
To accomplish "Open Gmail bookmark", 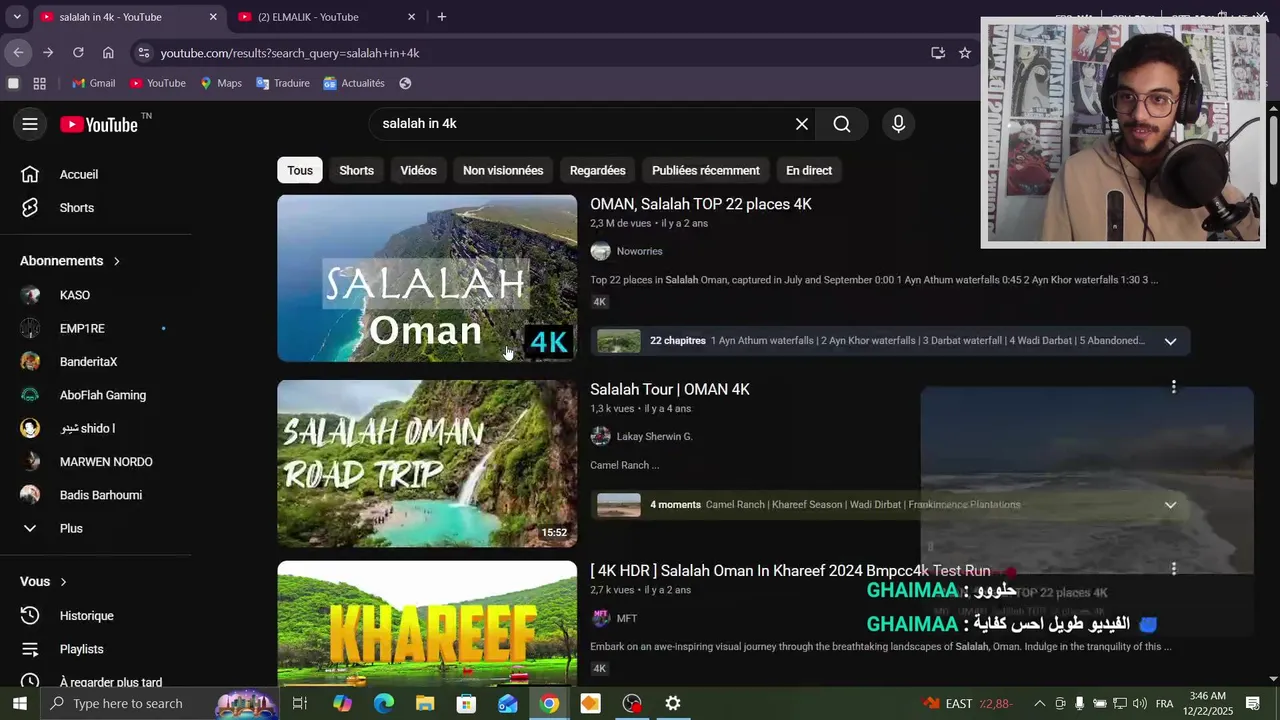I will 93,83.
